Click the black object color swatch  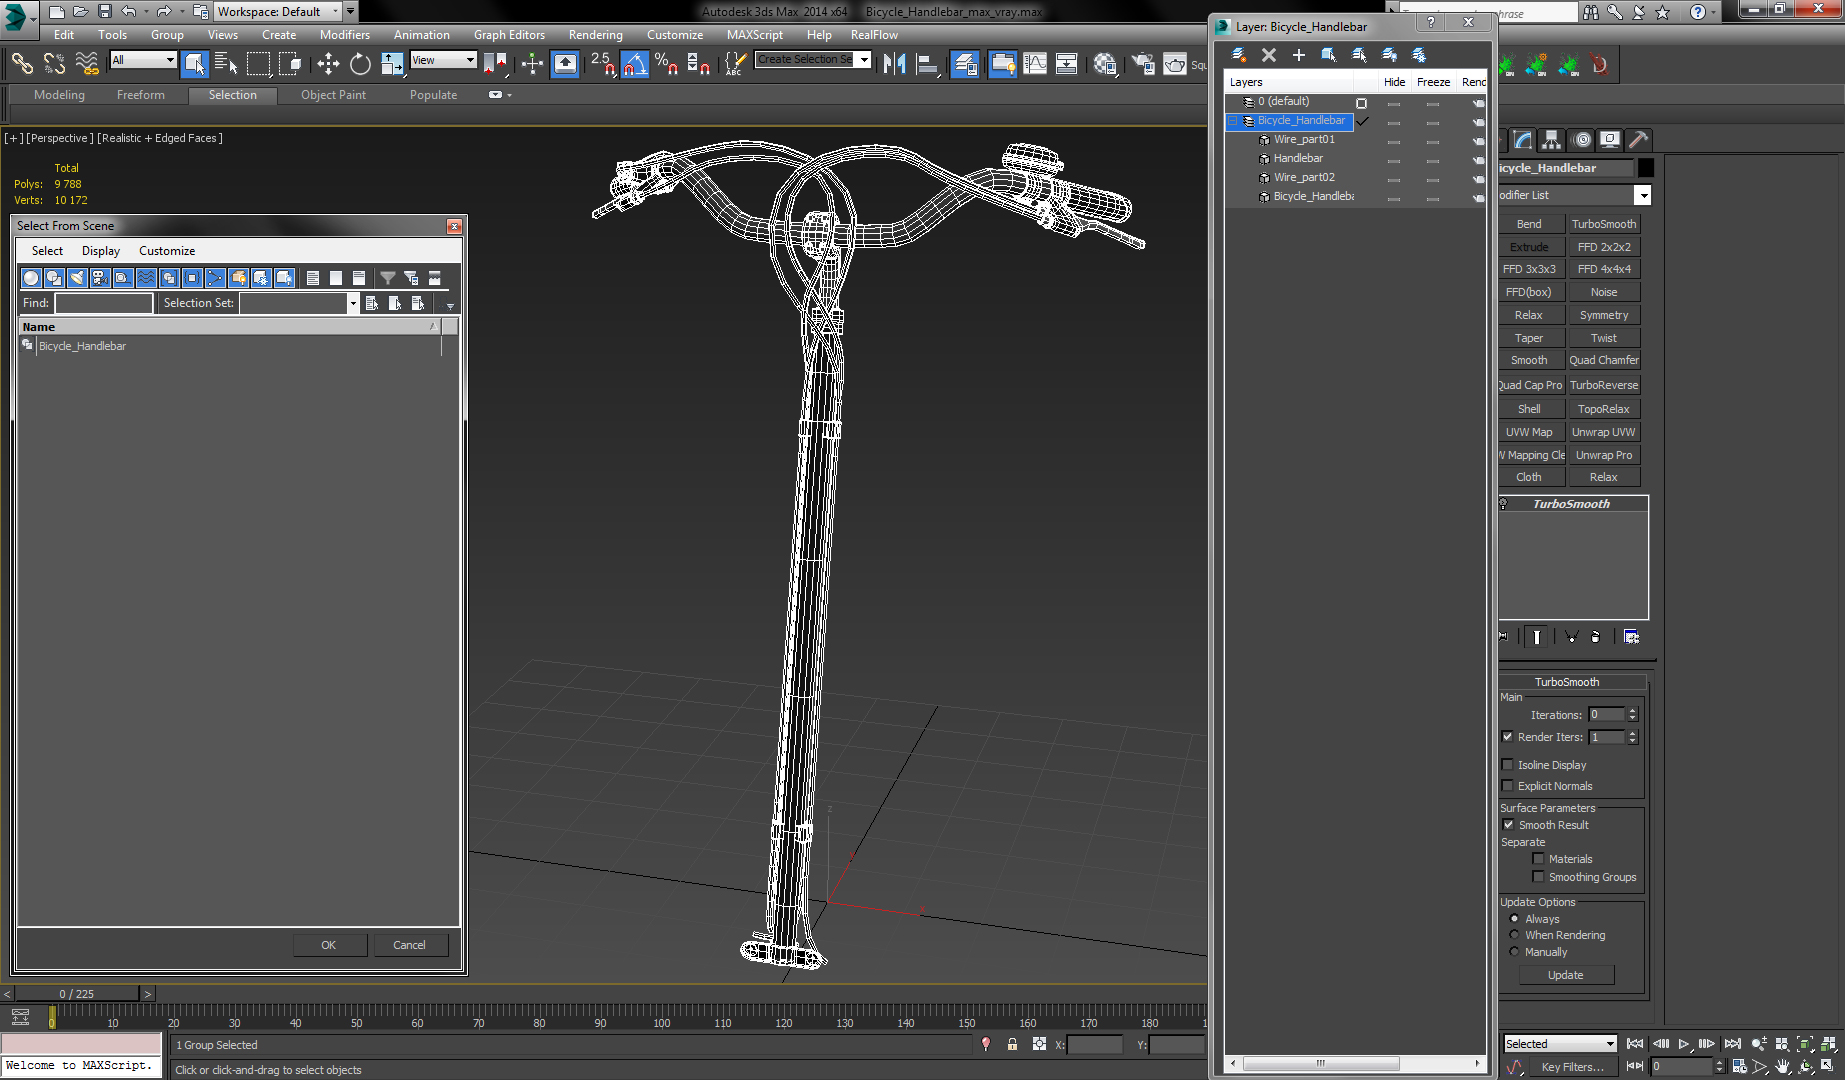(x=1646, y=168)
